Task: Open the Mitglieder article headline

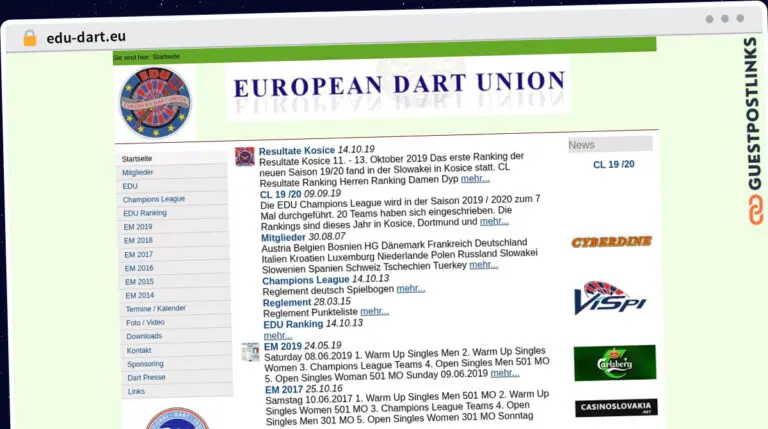Action: (x=283, y=238)
